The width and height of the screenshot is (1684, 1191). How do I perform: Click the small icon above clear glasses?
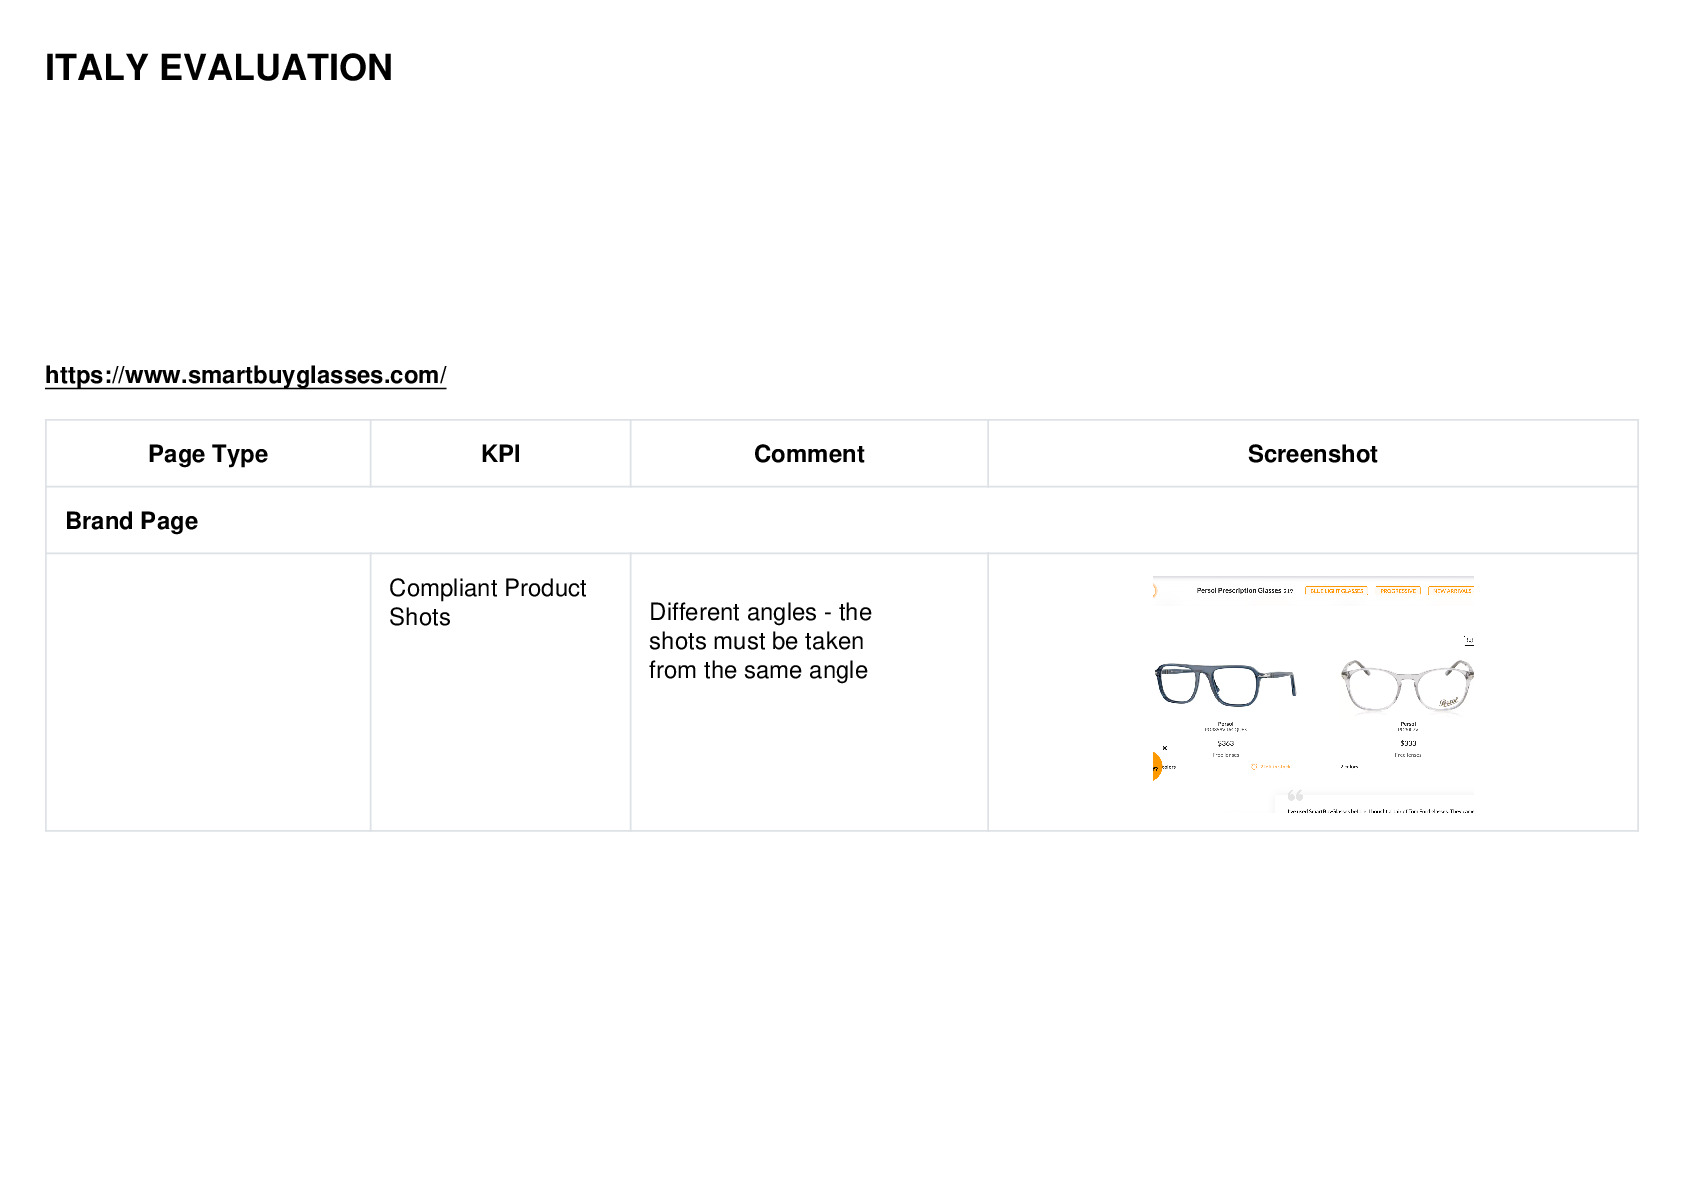click(1469, 640)
